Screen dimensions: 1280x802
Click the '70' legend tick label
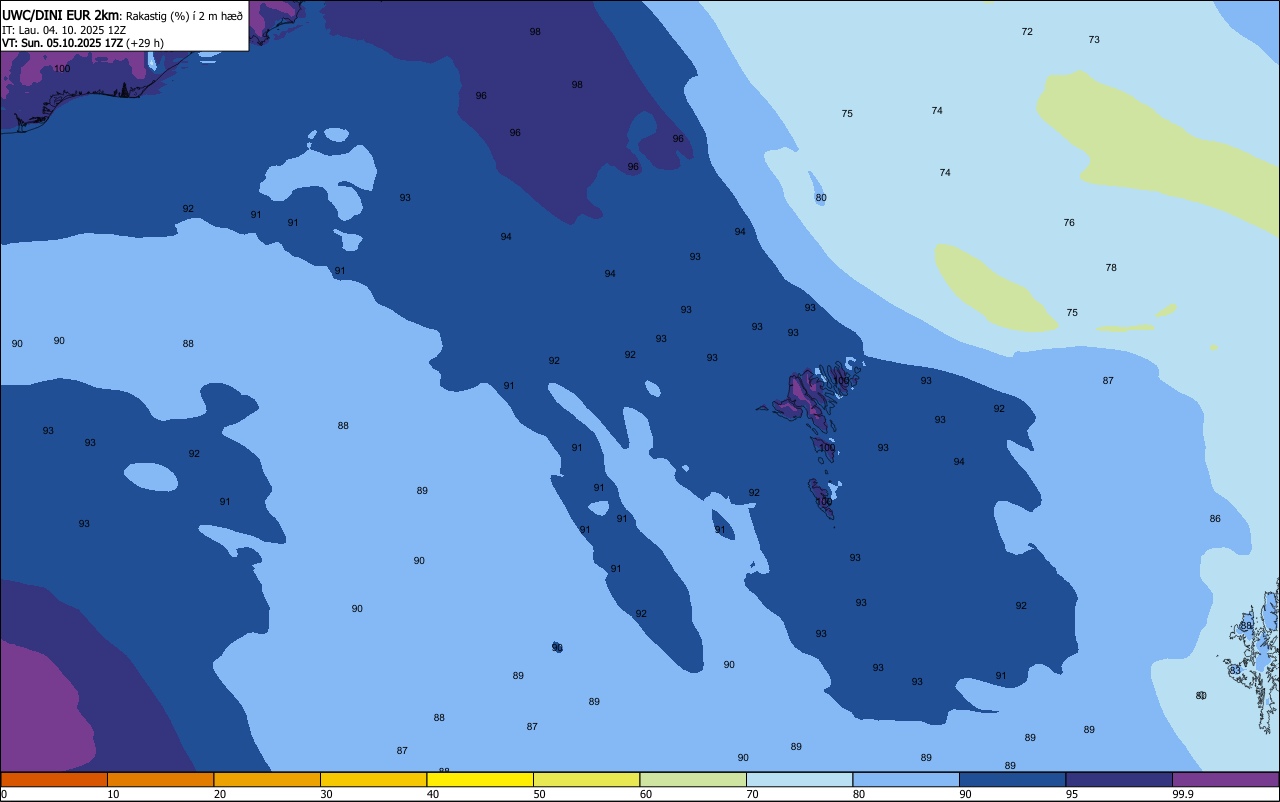(753, 794)
